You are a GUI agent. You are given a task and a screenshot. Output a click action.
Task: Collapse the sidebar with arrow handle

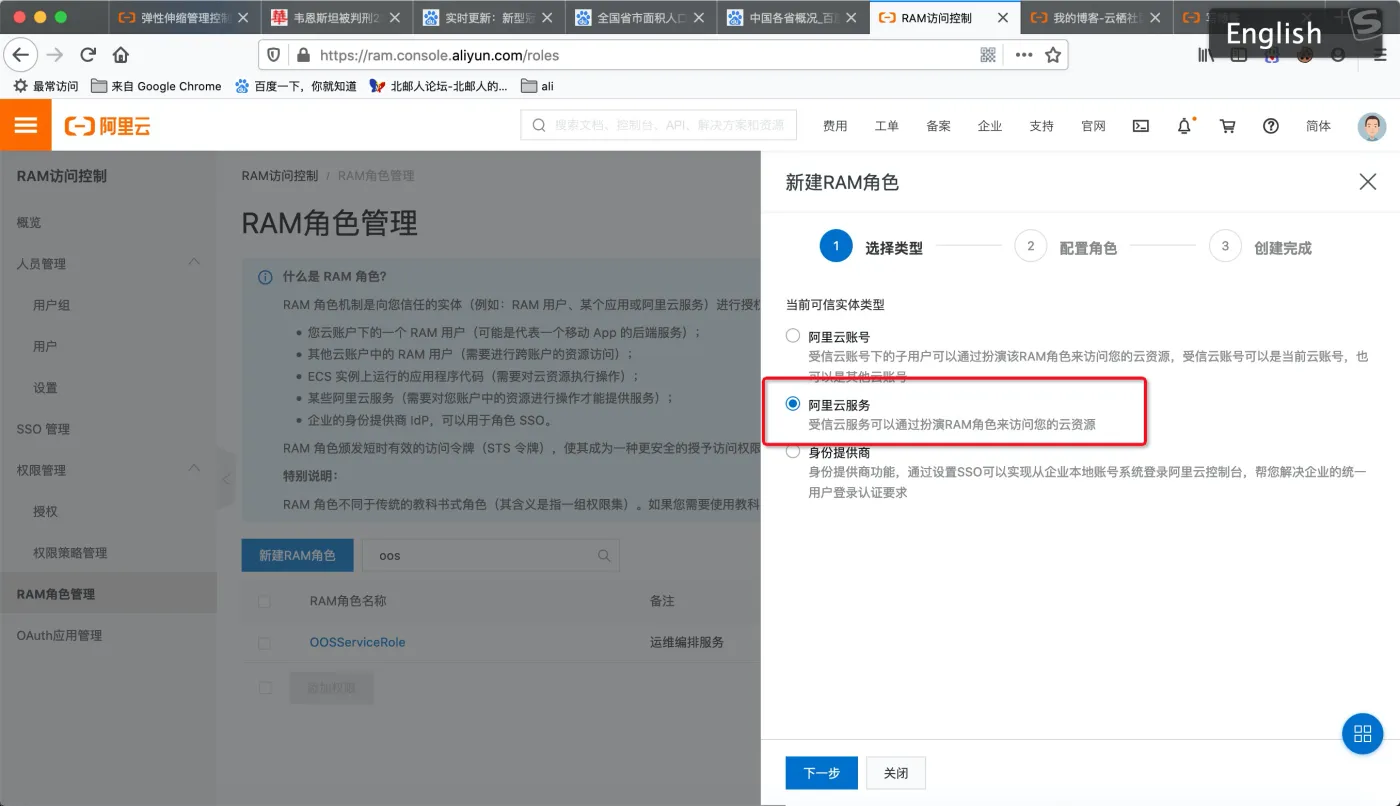point(226,479)
